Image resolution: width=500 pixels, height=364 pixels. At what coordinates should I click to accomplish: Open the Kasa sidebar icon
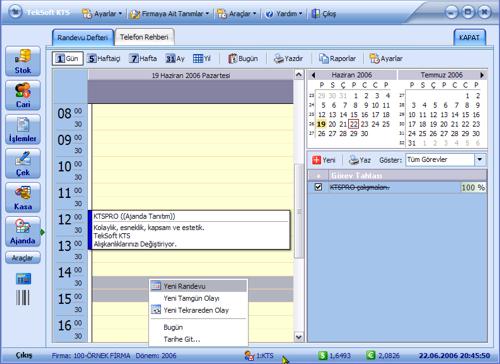(23, 197)
